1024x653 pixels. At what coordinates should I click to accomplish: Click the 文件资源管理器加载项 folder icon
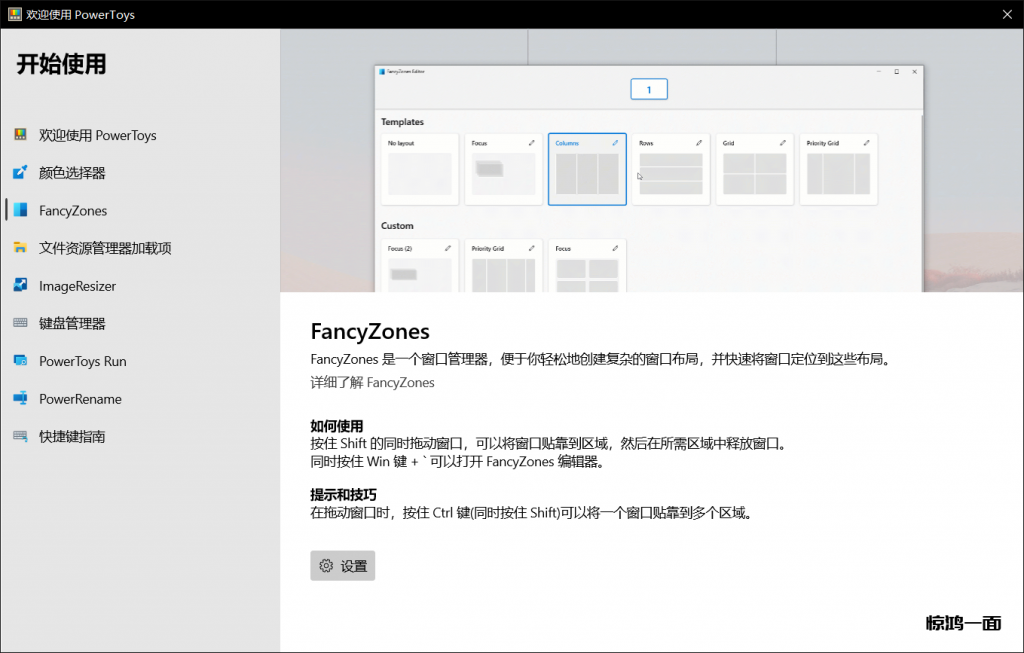tap(20, 248)
